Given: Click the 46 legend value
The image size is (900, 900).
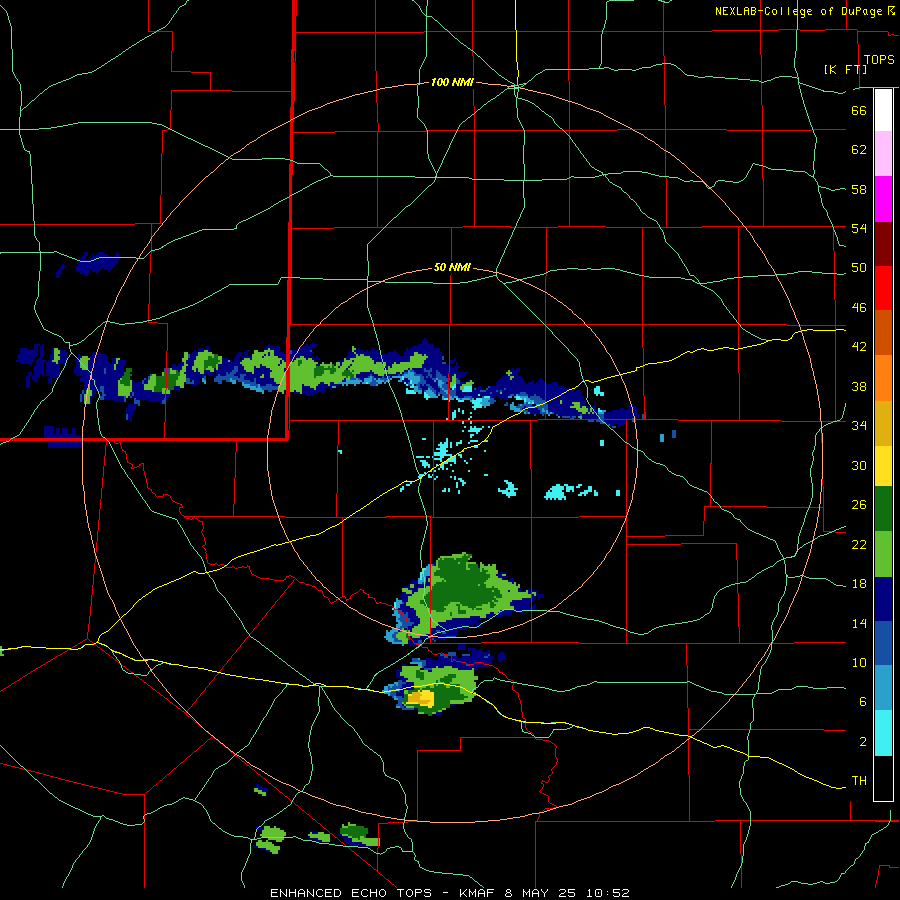Looking at the screenshot, I should pos(859,308).
